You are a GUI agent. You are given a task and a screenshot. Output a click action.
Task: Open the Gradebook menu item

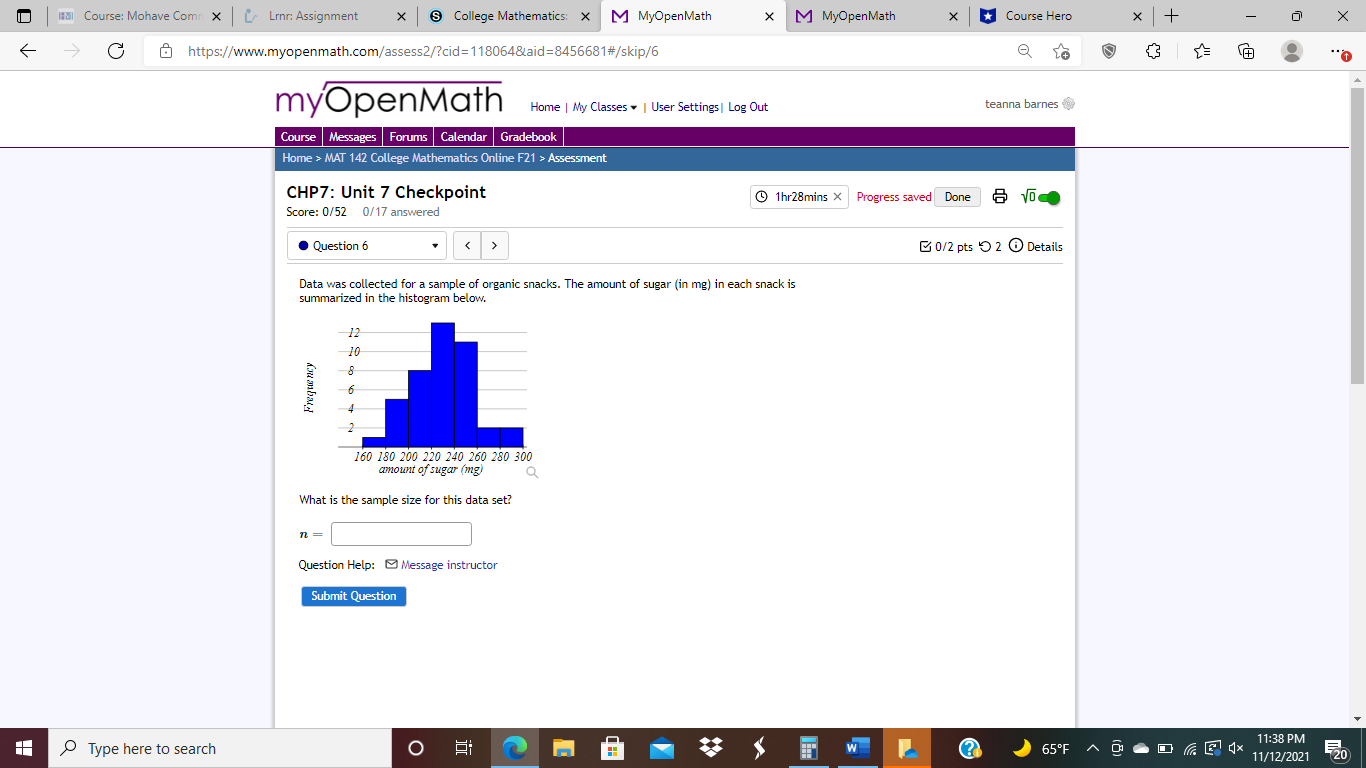528,137
